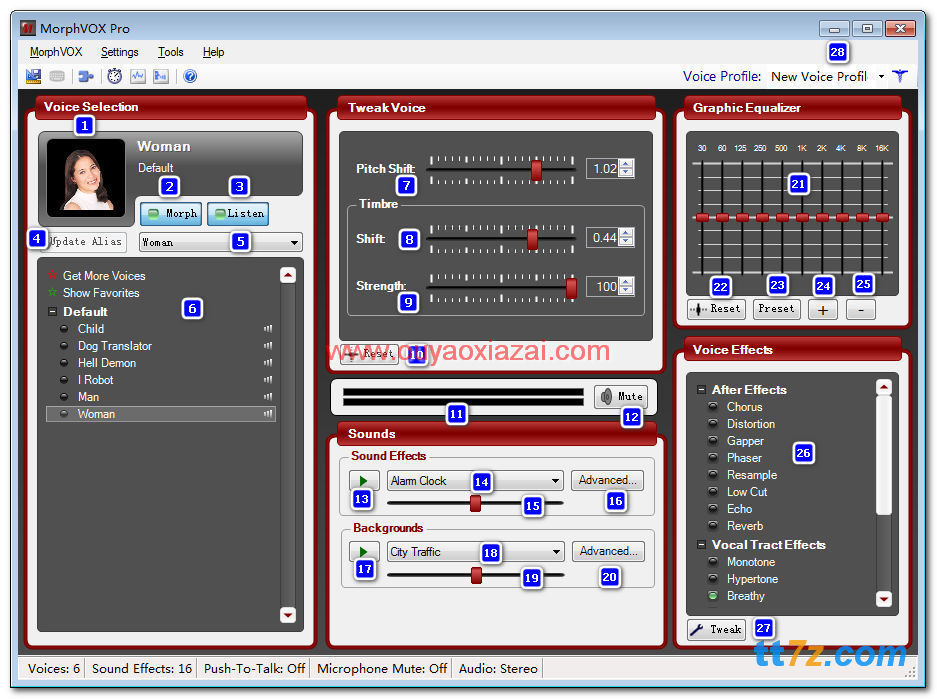The height and width of the screenshot is (699, 937).
Task: Increase Pitch Shift value with the up arrow
Action: tap(626, 163)
